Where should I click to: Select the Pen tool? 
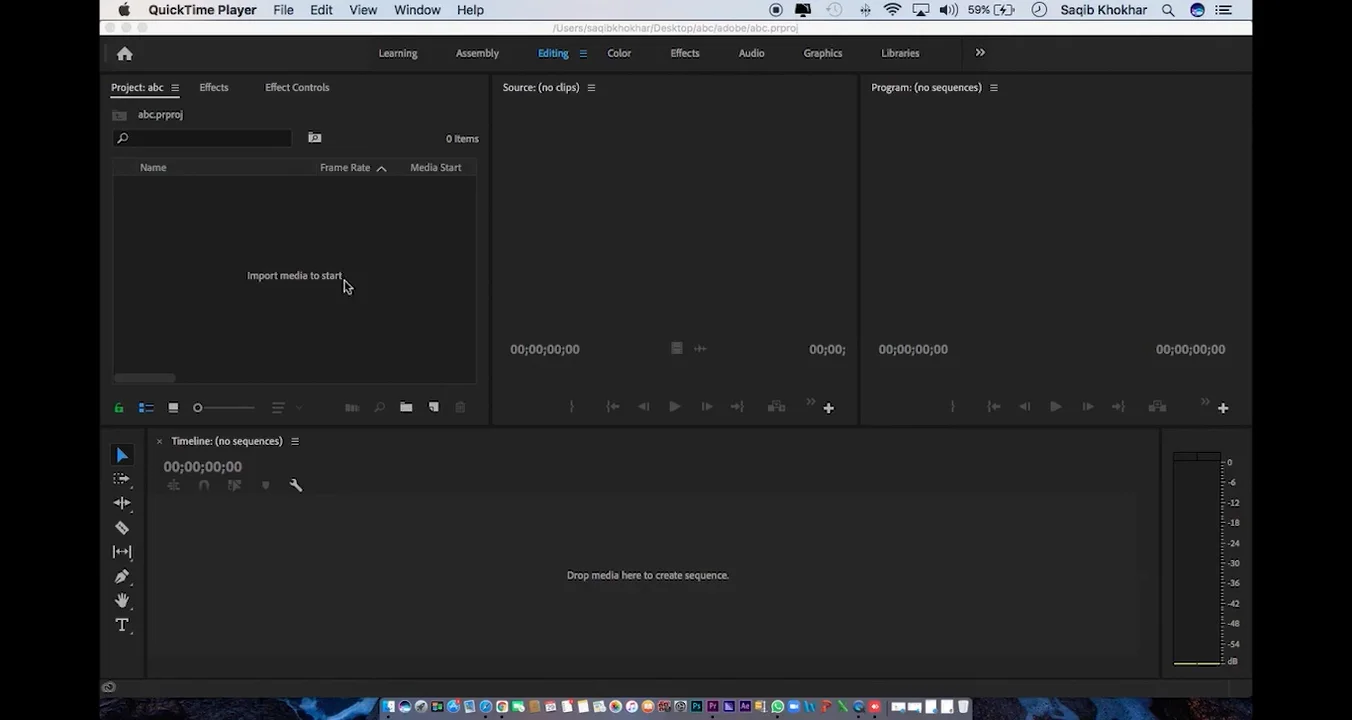point(122,576)
